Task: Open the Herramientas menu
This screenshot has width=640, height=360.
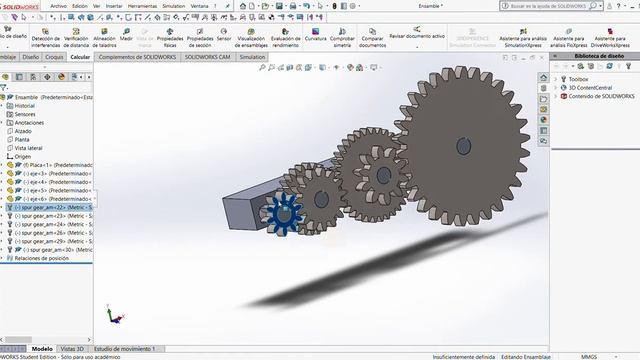Action: [142, 6]
